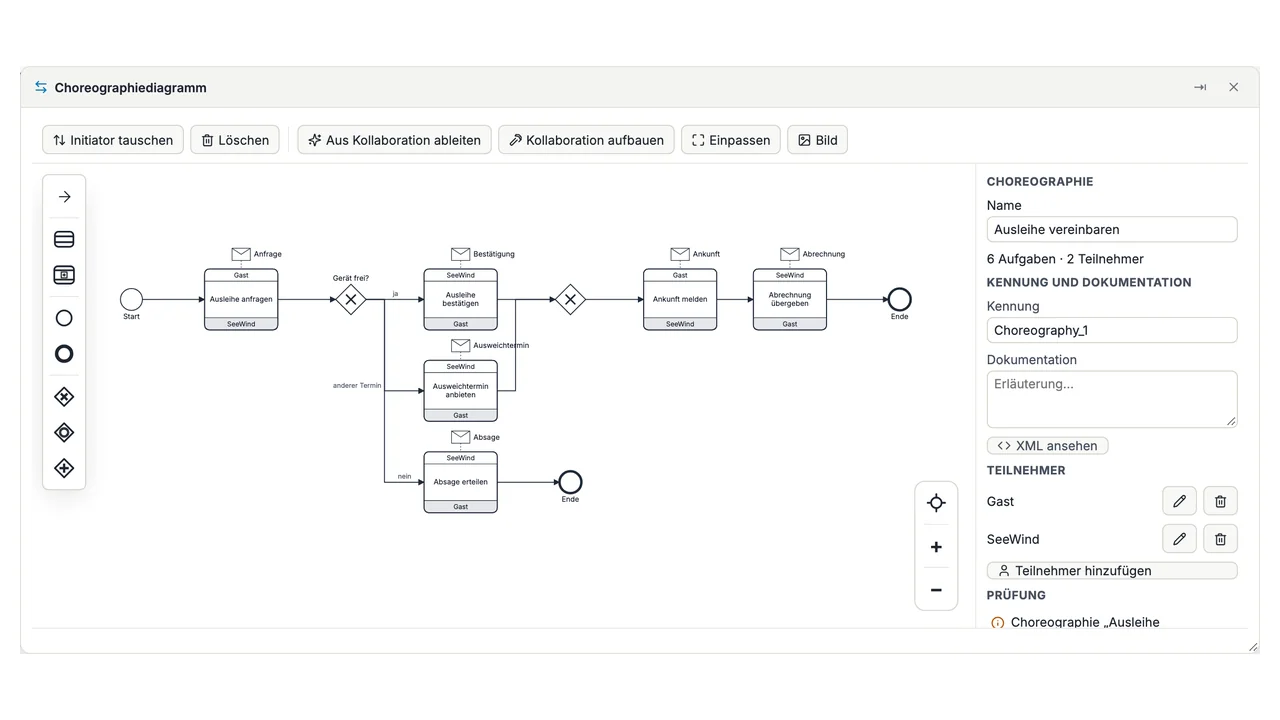
Task: Select the 'Absage erteilen' choreography task
Action: click(460, 482)
